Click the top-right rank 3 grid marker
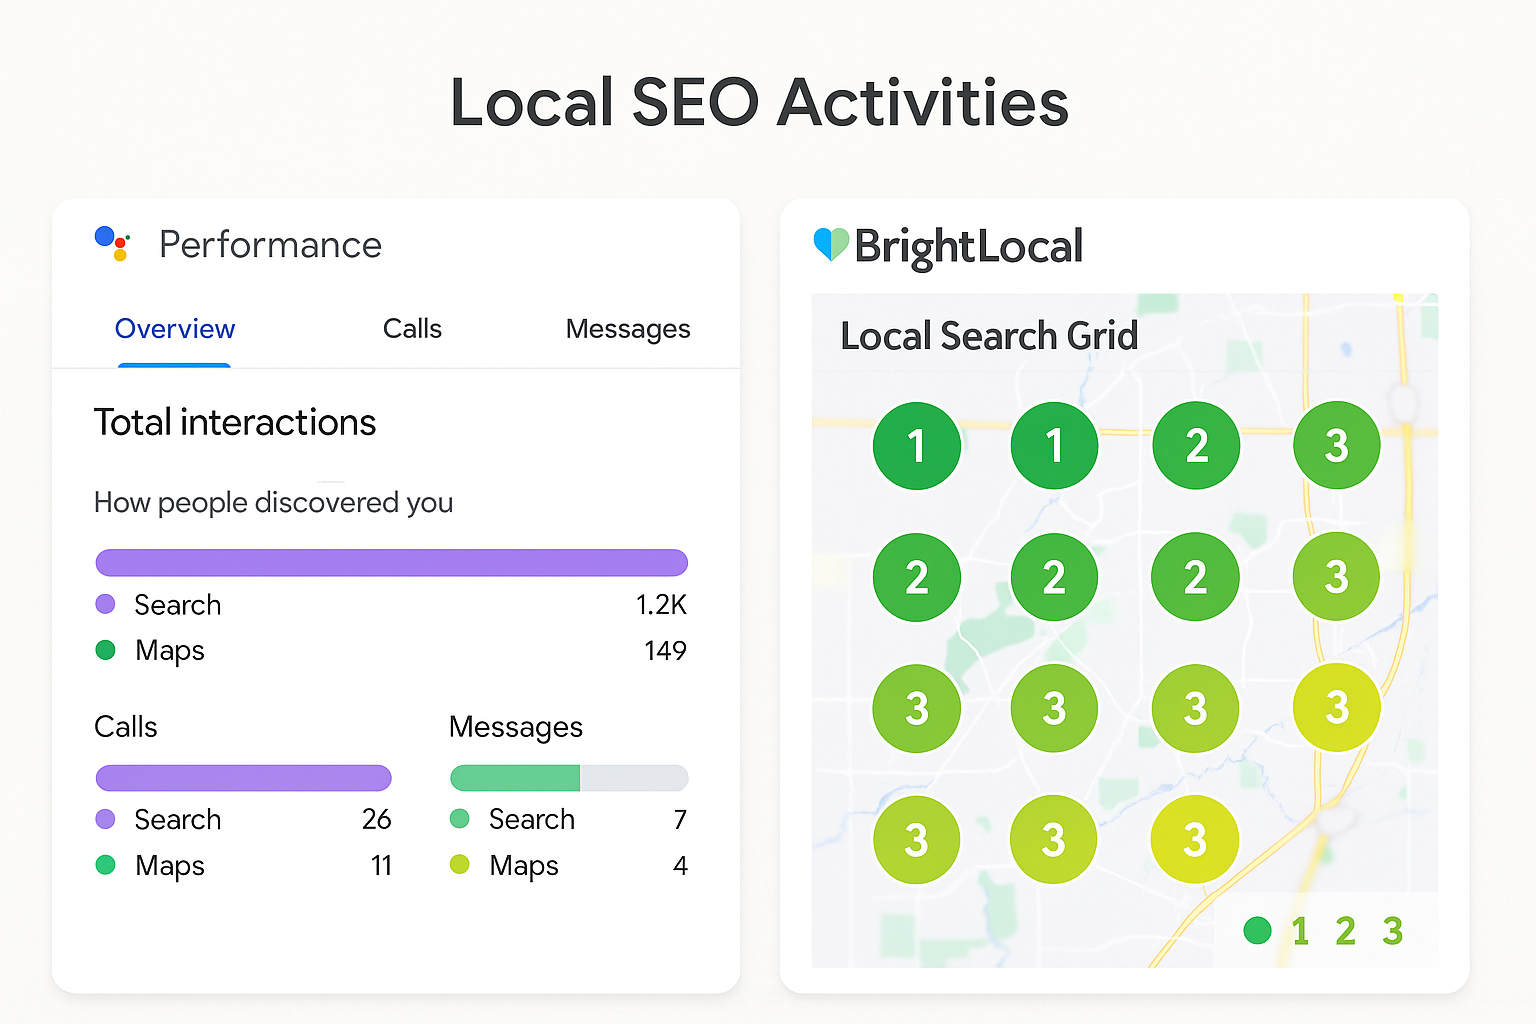The height and width of the screenshot is (1024, 1536). pos(1336,445)
